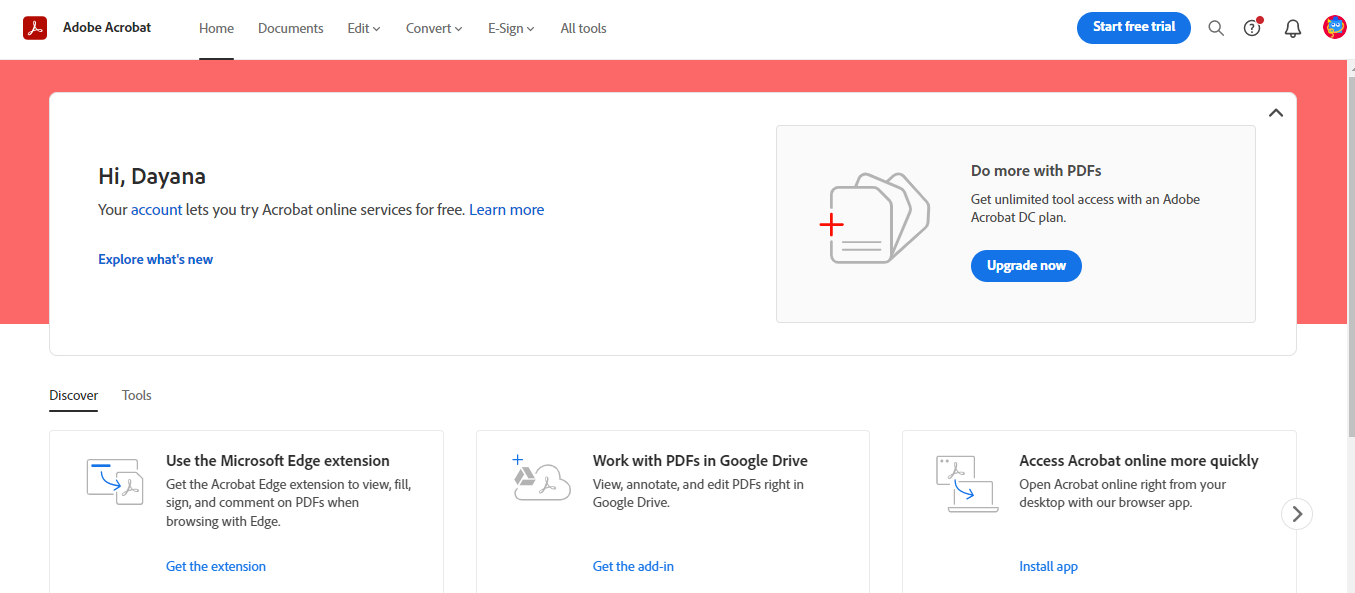Go to the Documents menu item
1355x593 pixels.
[290, 28]
